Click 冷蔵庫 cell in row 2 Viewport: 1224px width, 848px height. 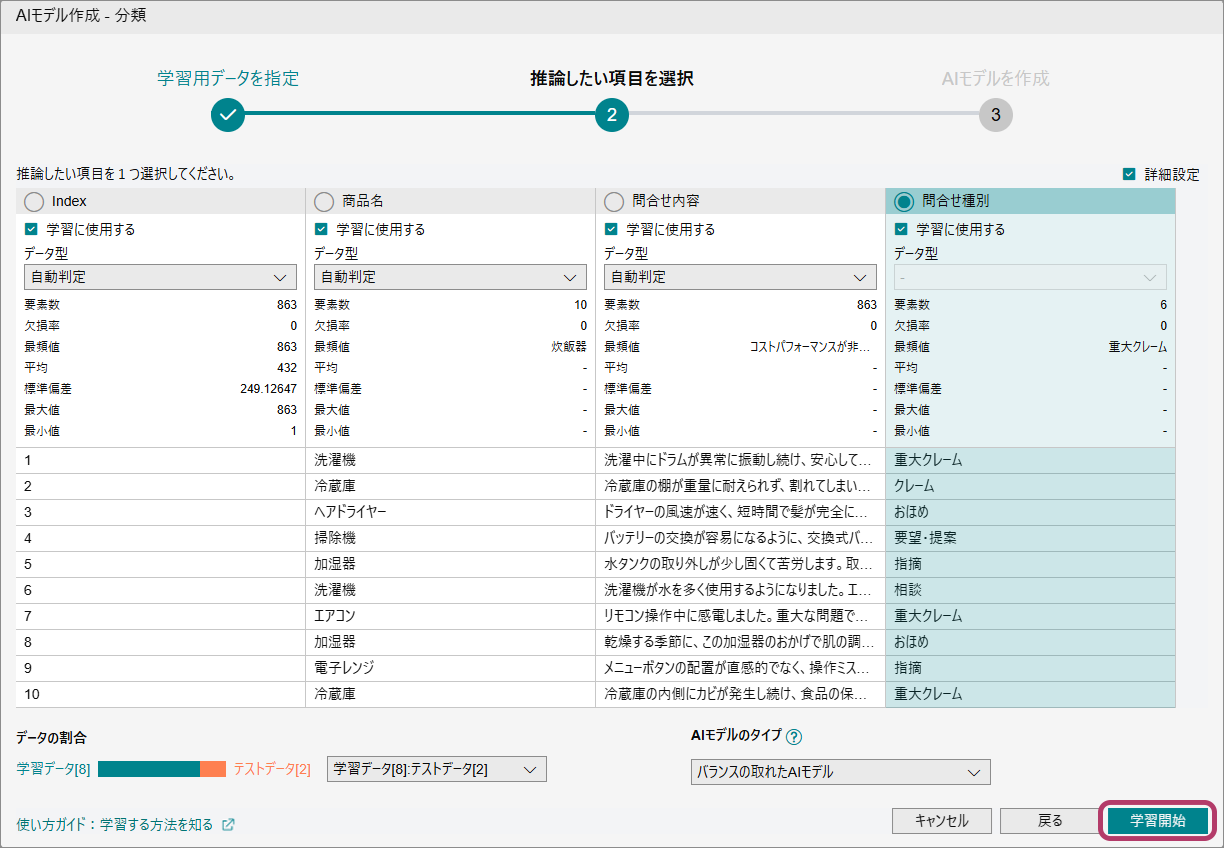450,486
